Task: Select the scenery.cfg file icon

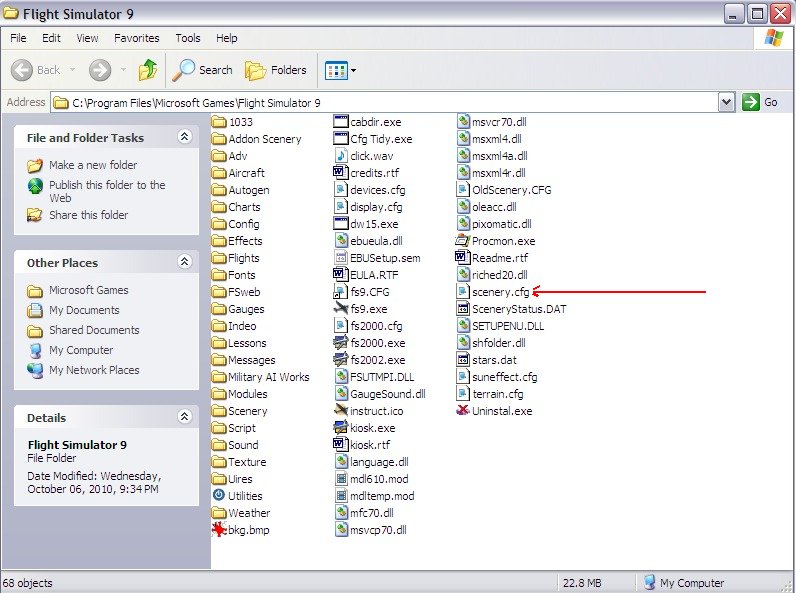Action: [463, 292]
